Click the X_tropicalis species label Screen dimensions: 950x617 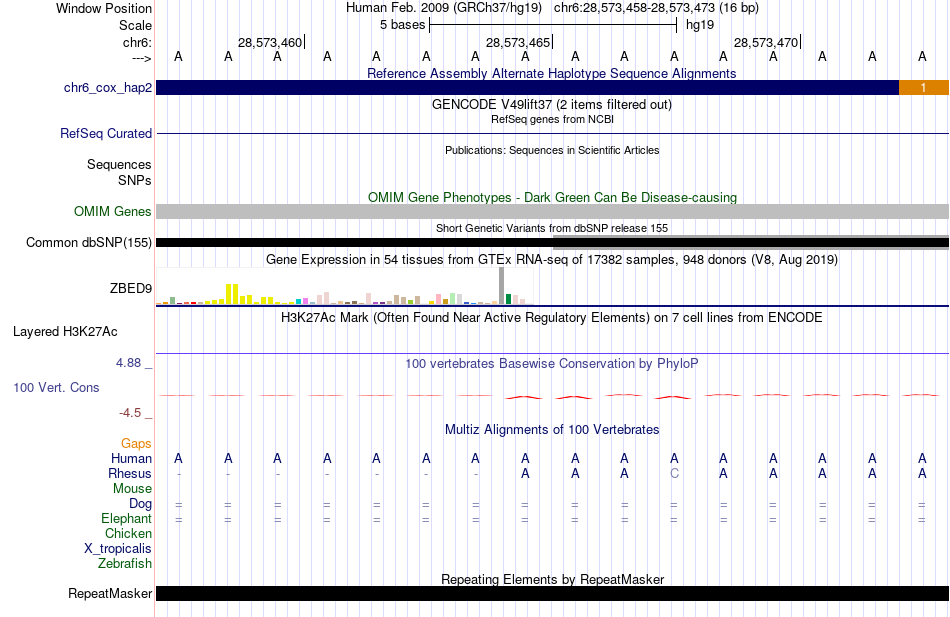(x=118, y=549)
